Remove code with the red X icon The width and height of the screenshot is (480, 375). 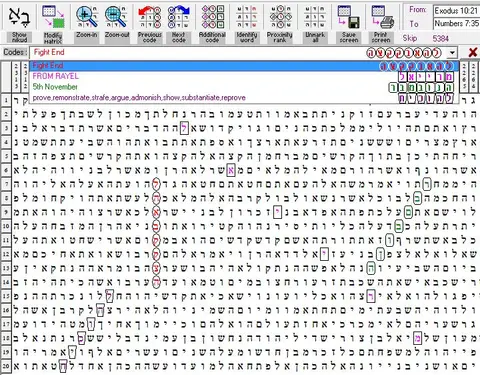click(x=472, y=52)
